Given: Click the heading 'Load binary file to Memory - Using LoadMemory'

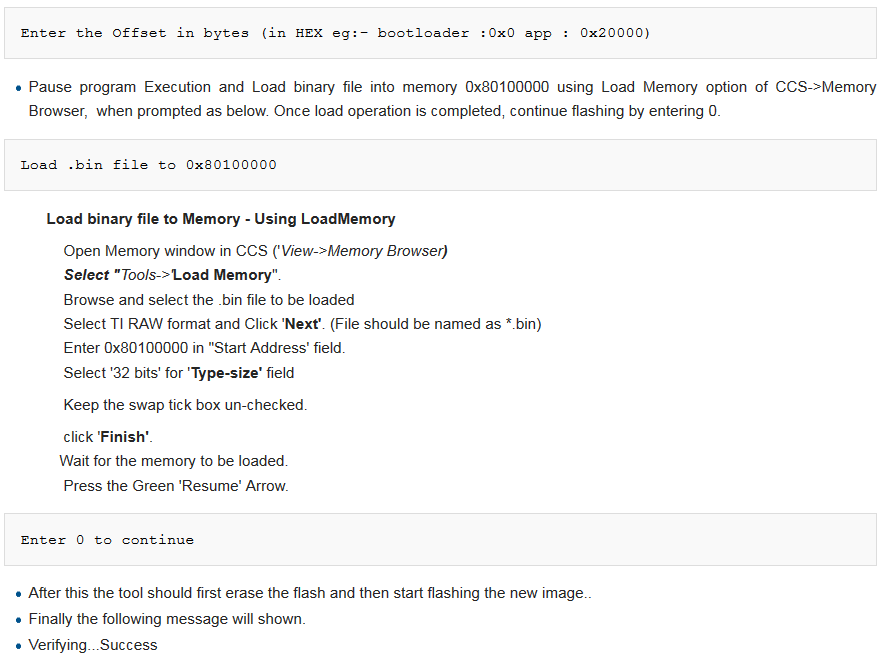Looking at the screenshot, I should tap(221, 219).
